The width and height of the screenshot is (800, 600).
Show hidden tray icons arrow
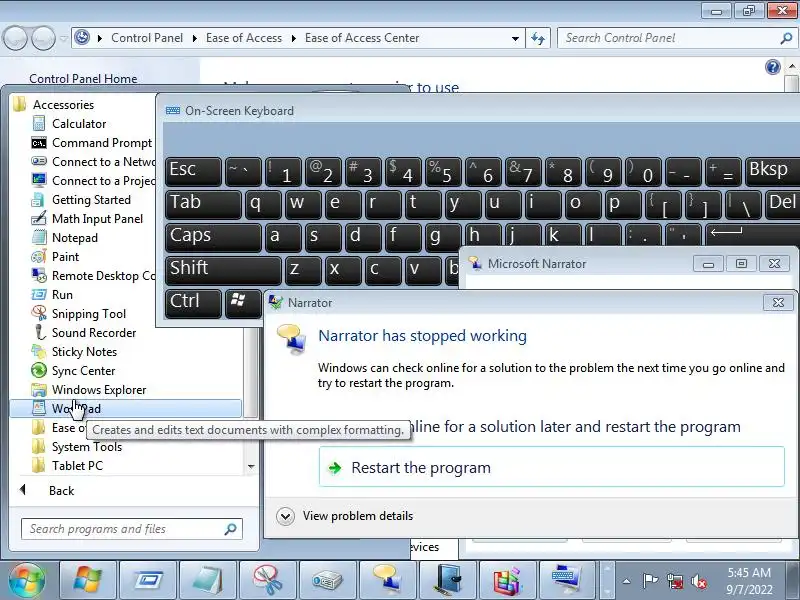click(x=627, y=581)
